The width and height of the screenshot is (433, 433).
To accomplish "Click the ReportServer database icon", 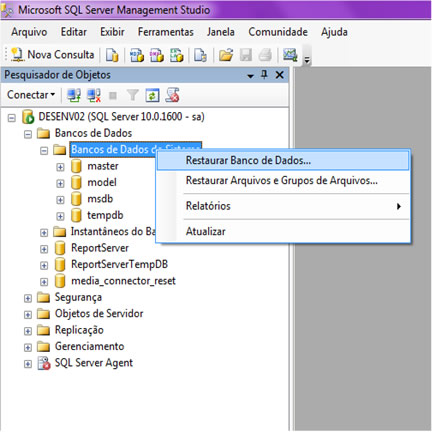I will click(60, 248).
